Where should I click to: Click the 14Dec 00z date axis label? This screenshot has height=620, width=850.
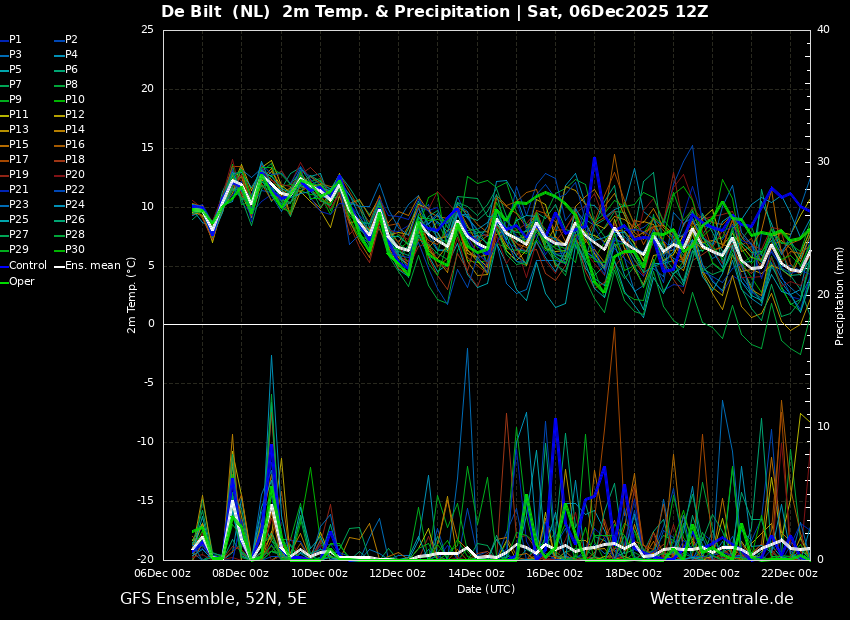coord(476,574)
